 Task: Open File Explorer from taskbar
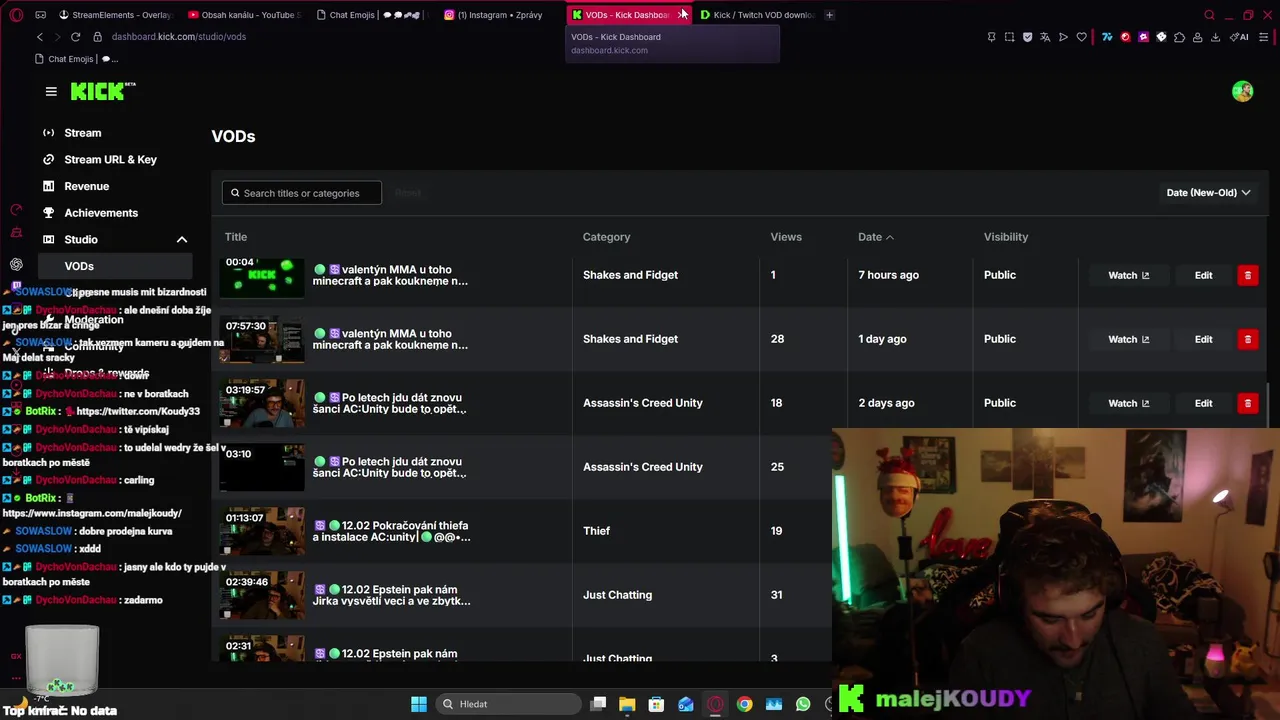pyautogui.click(x=627, y=704)
